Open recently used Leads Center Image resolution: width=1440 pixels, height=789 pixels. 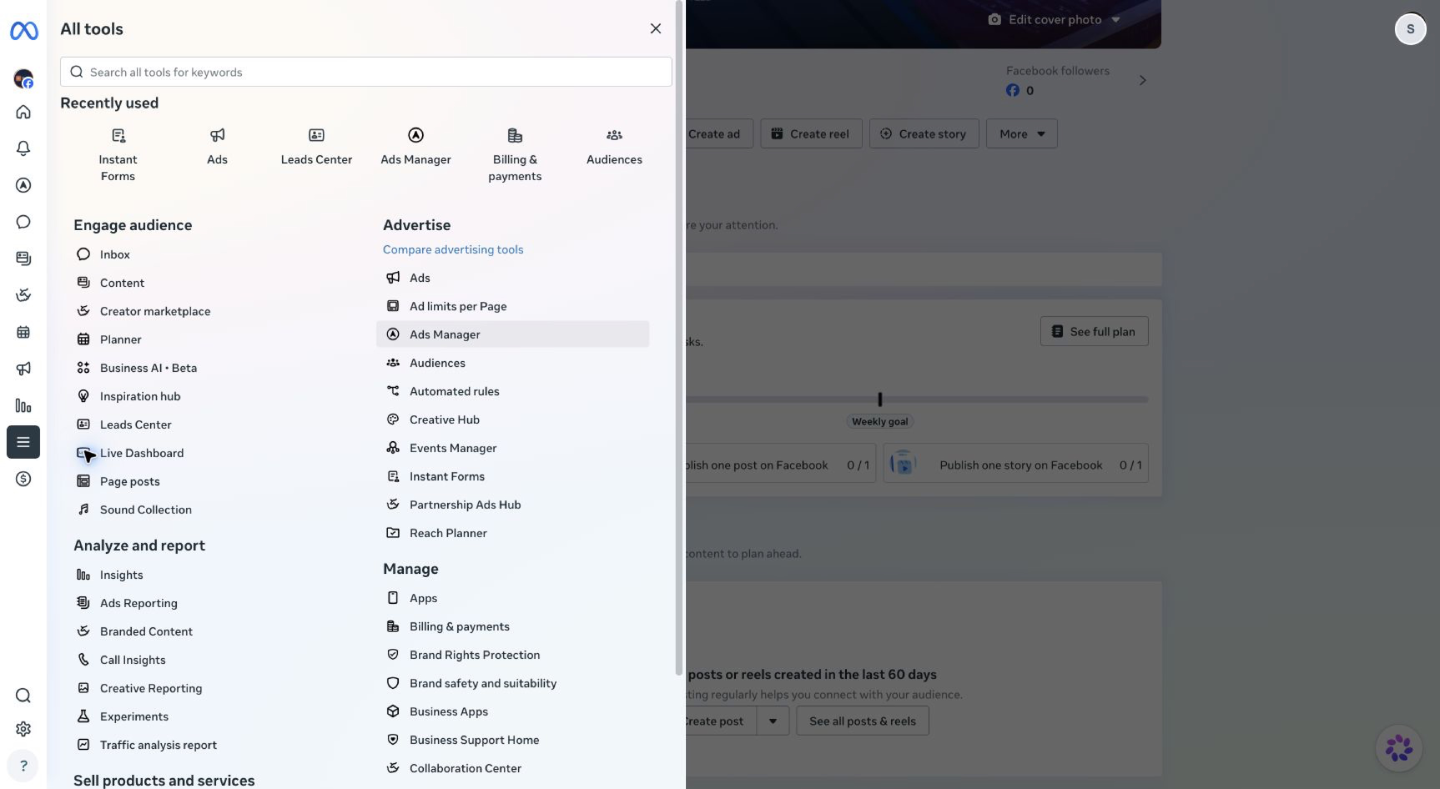(x=316, y=146)
